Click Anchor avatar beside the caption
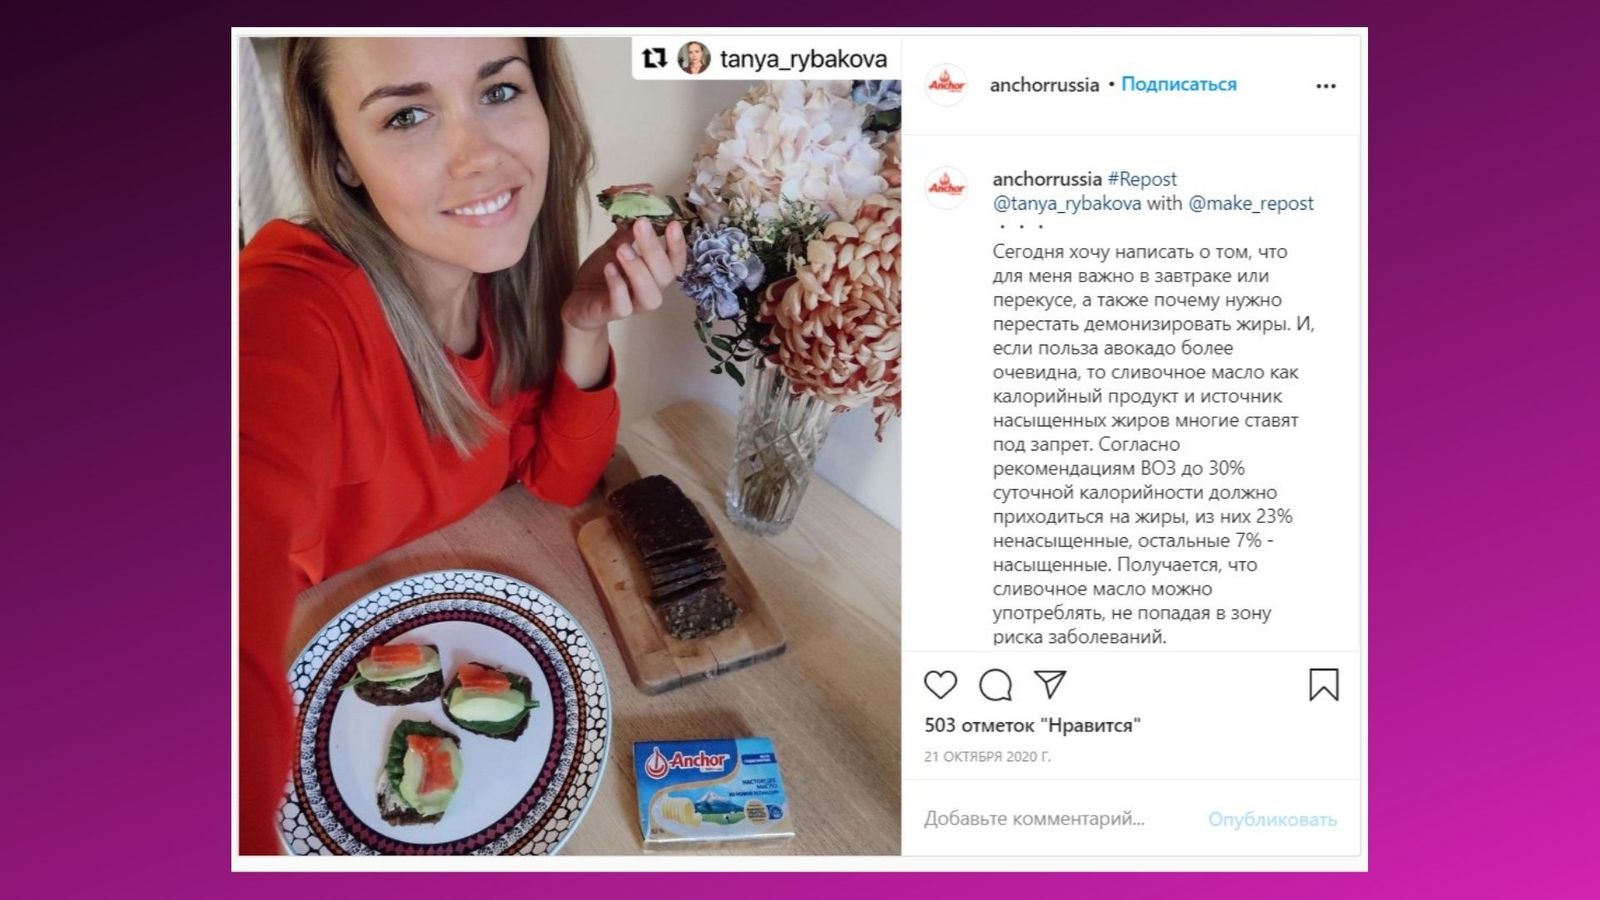Screen dimensions: 1600x900 tap(946, 187)
